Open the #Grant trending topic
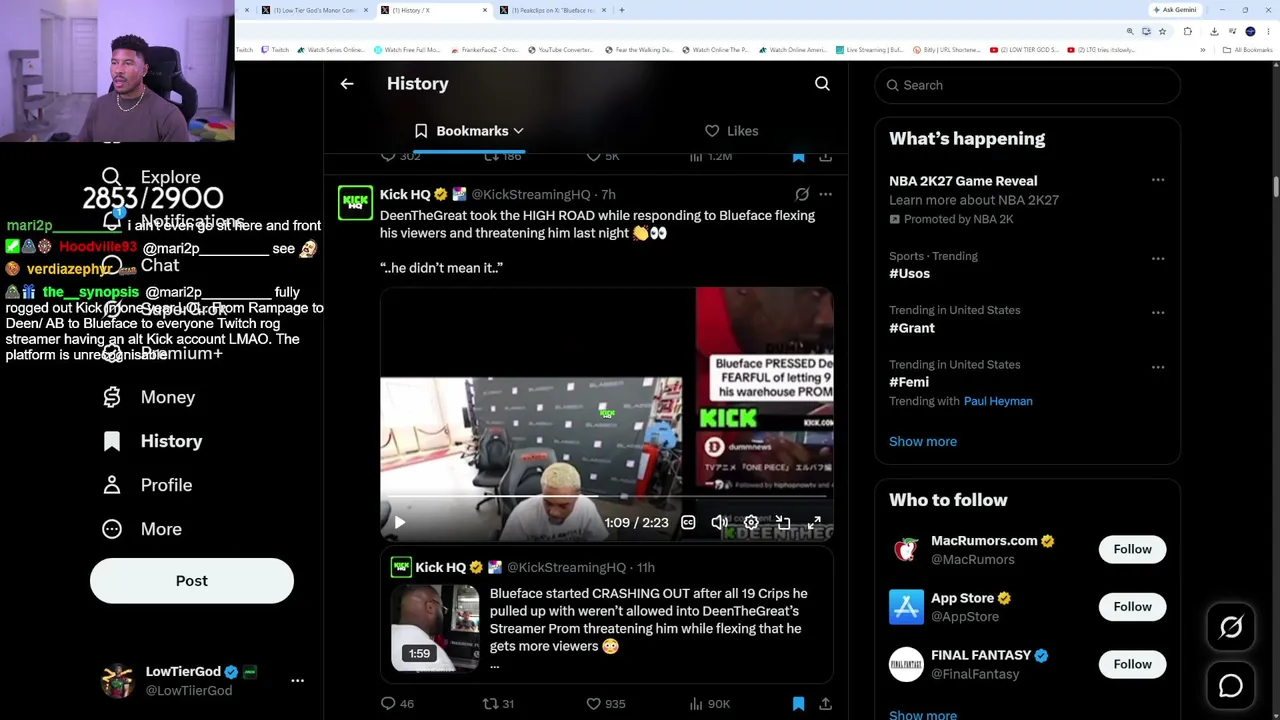Image resolution: width=1280 pixels, height=720 pixels. coord(912,328)
